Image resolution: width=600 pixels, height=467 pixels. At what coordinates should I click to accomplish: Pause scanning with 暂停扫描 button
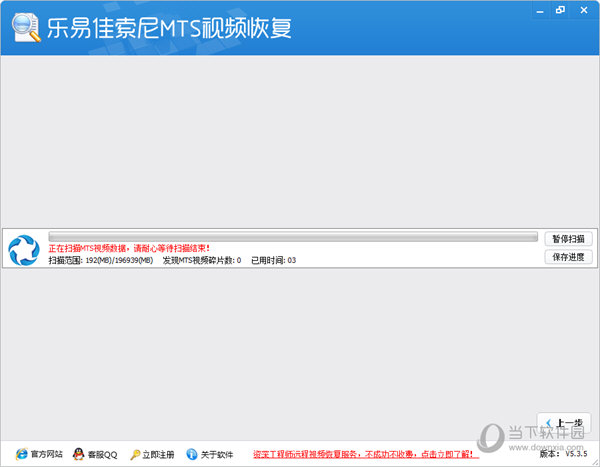pos(568,239)
